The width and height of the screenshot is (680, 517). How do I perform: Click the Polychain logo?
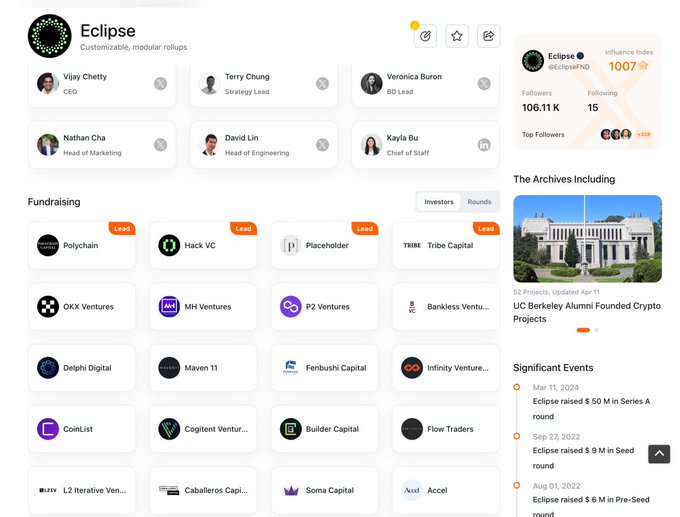tap(48, 245)
